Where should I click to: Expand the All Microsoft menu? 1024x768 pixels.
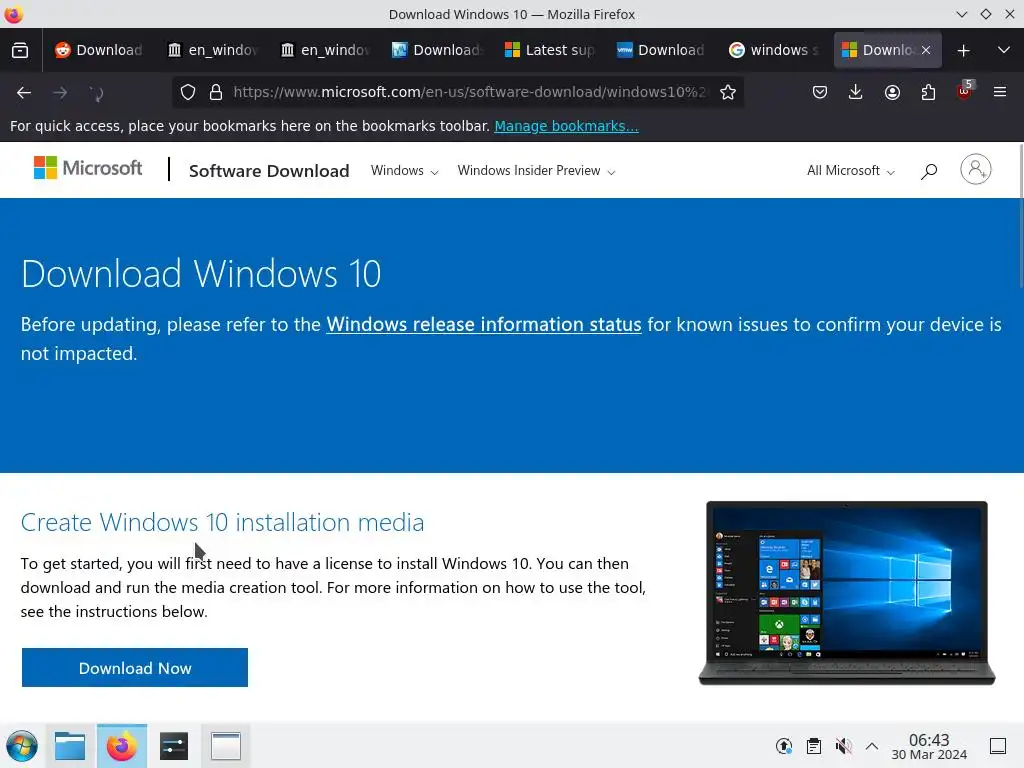coord(851,171)
